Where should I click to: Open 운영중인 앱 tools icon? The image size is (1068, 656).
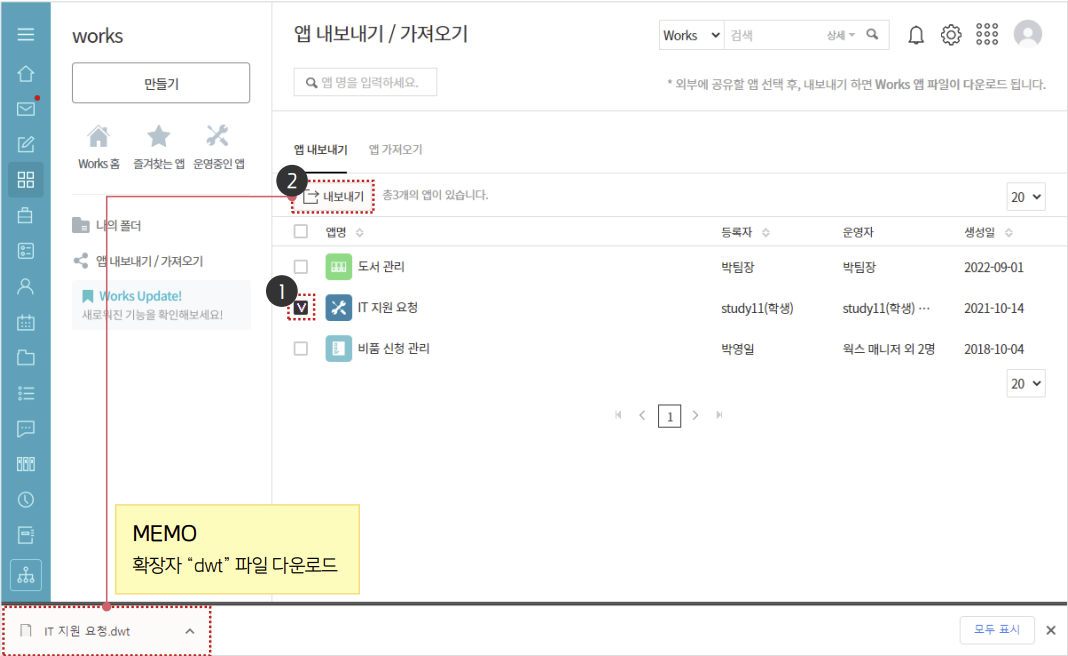point(218,137)
